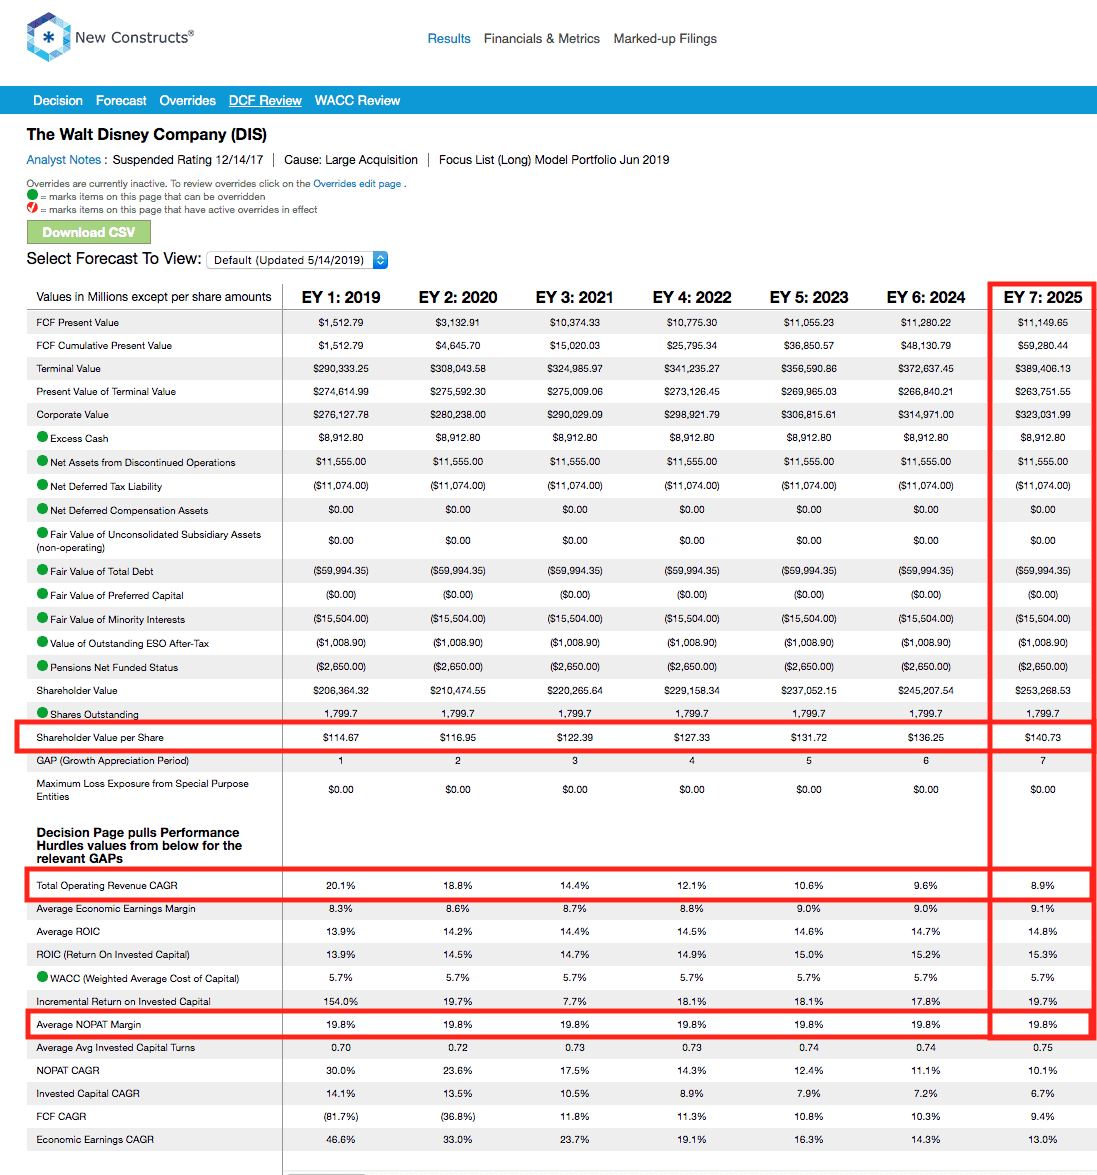Select the DCF Review tab
Viewport: 1097px width, 1175px height.
[x=265, y=100]
